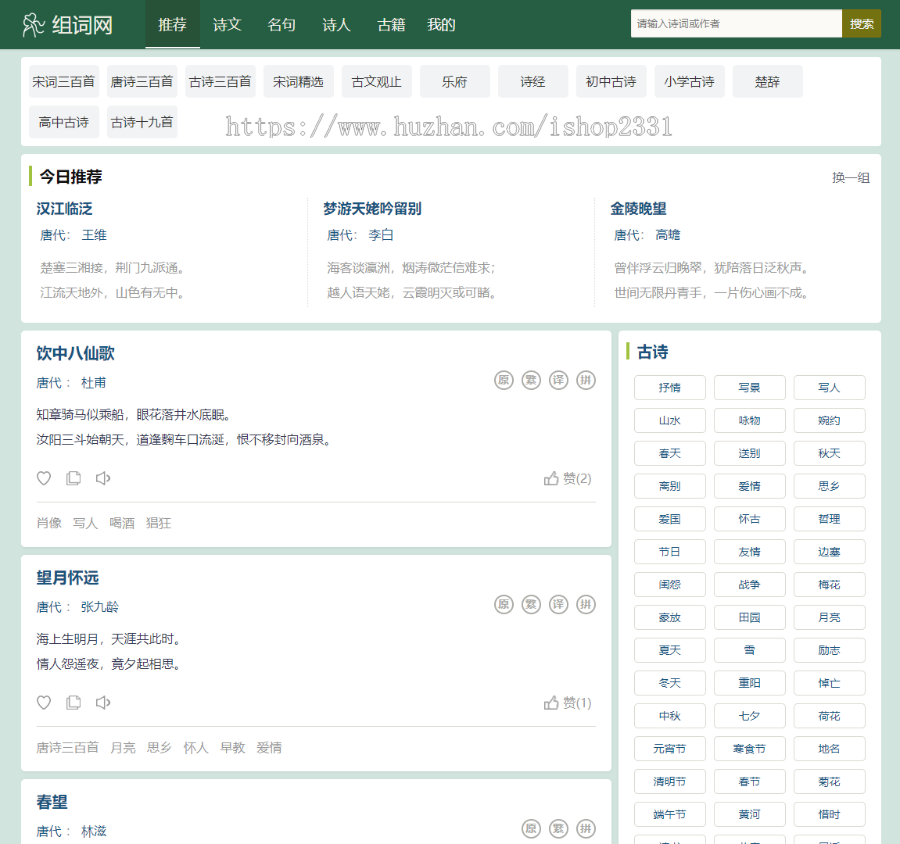
Task: Like 饮中八仙歌 with the thumbs-up icon
Action: 551,478
